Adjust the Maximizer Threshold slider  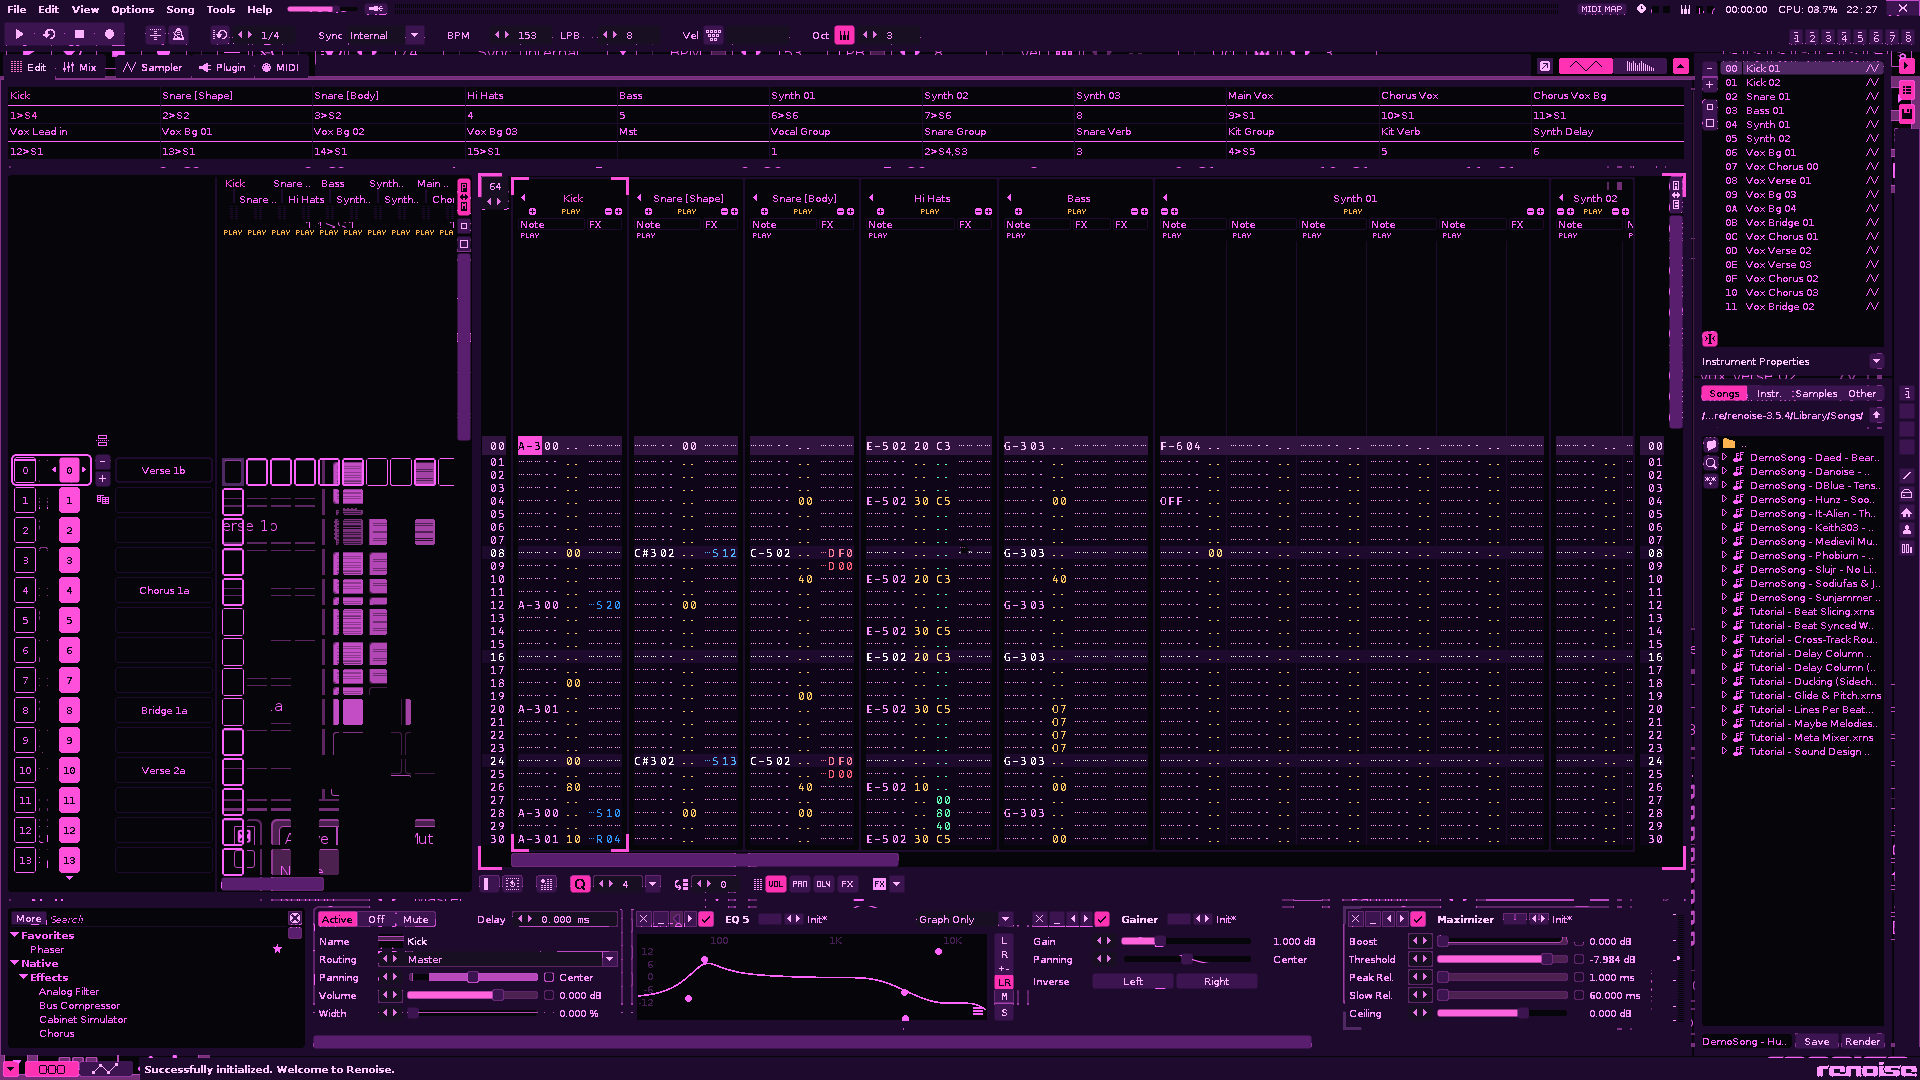[1502, 960]
